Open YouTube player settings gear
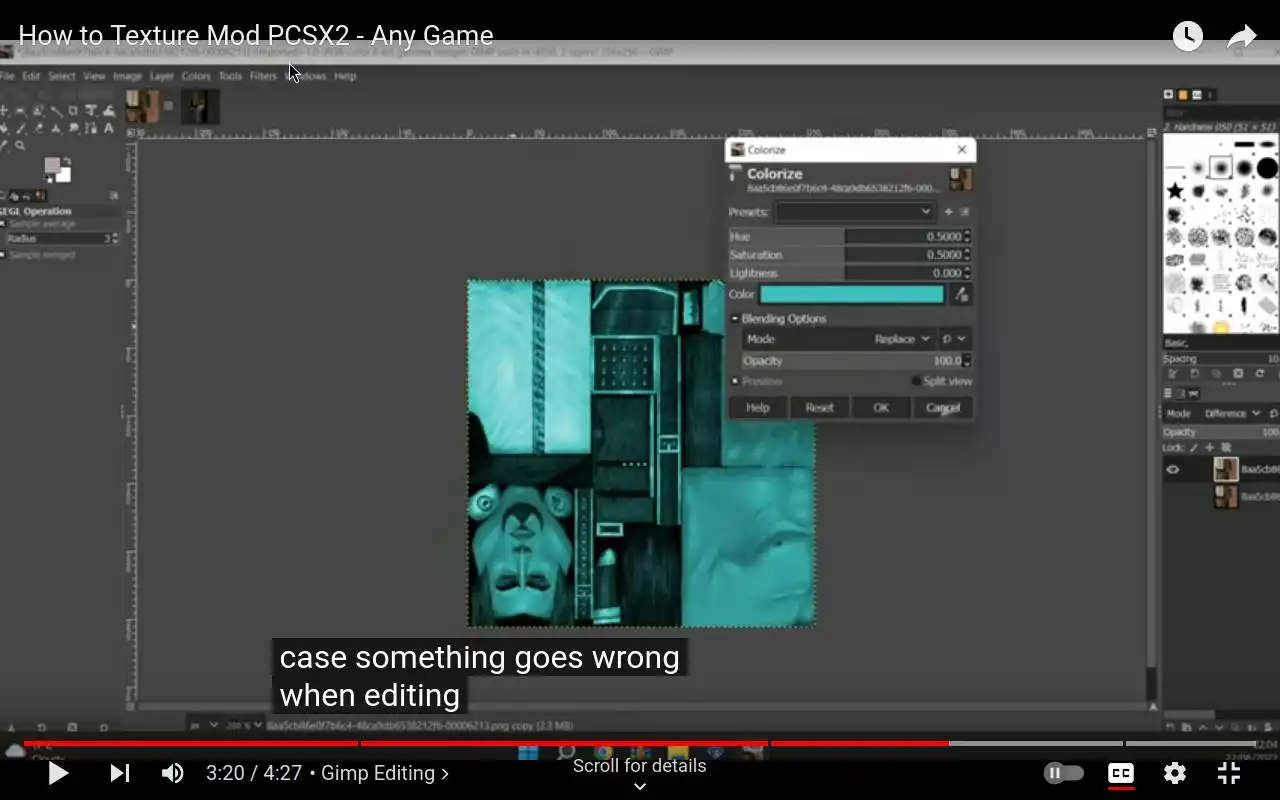1280x800 pixels. (x=1175, y=773)
